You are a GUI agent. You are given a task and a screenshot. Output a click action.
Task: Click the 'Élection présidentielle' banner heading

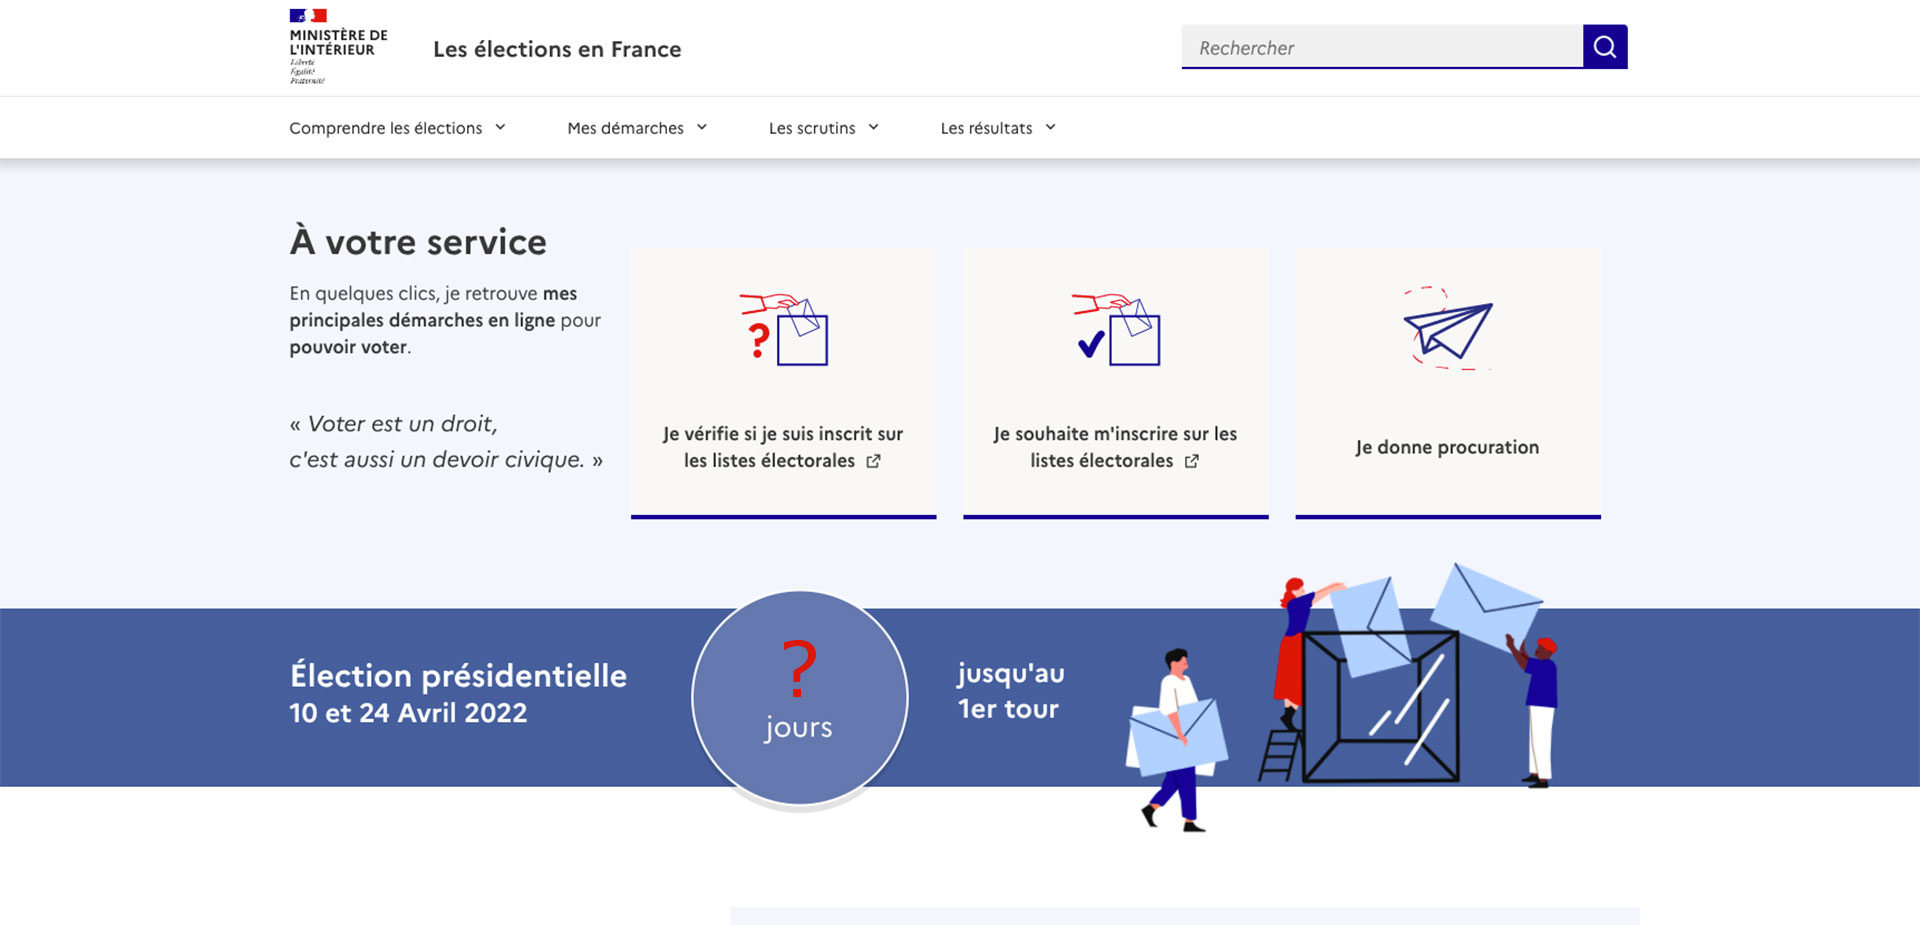pyautogui.click(x=458, y=676)
